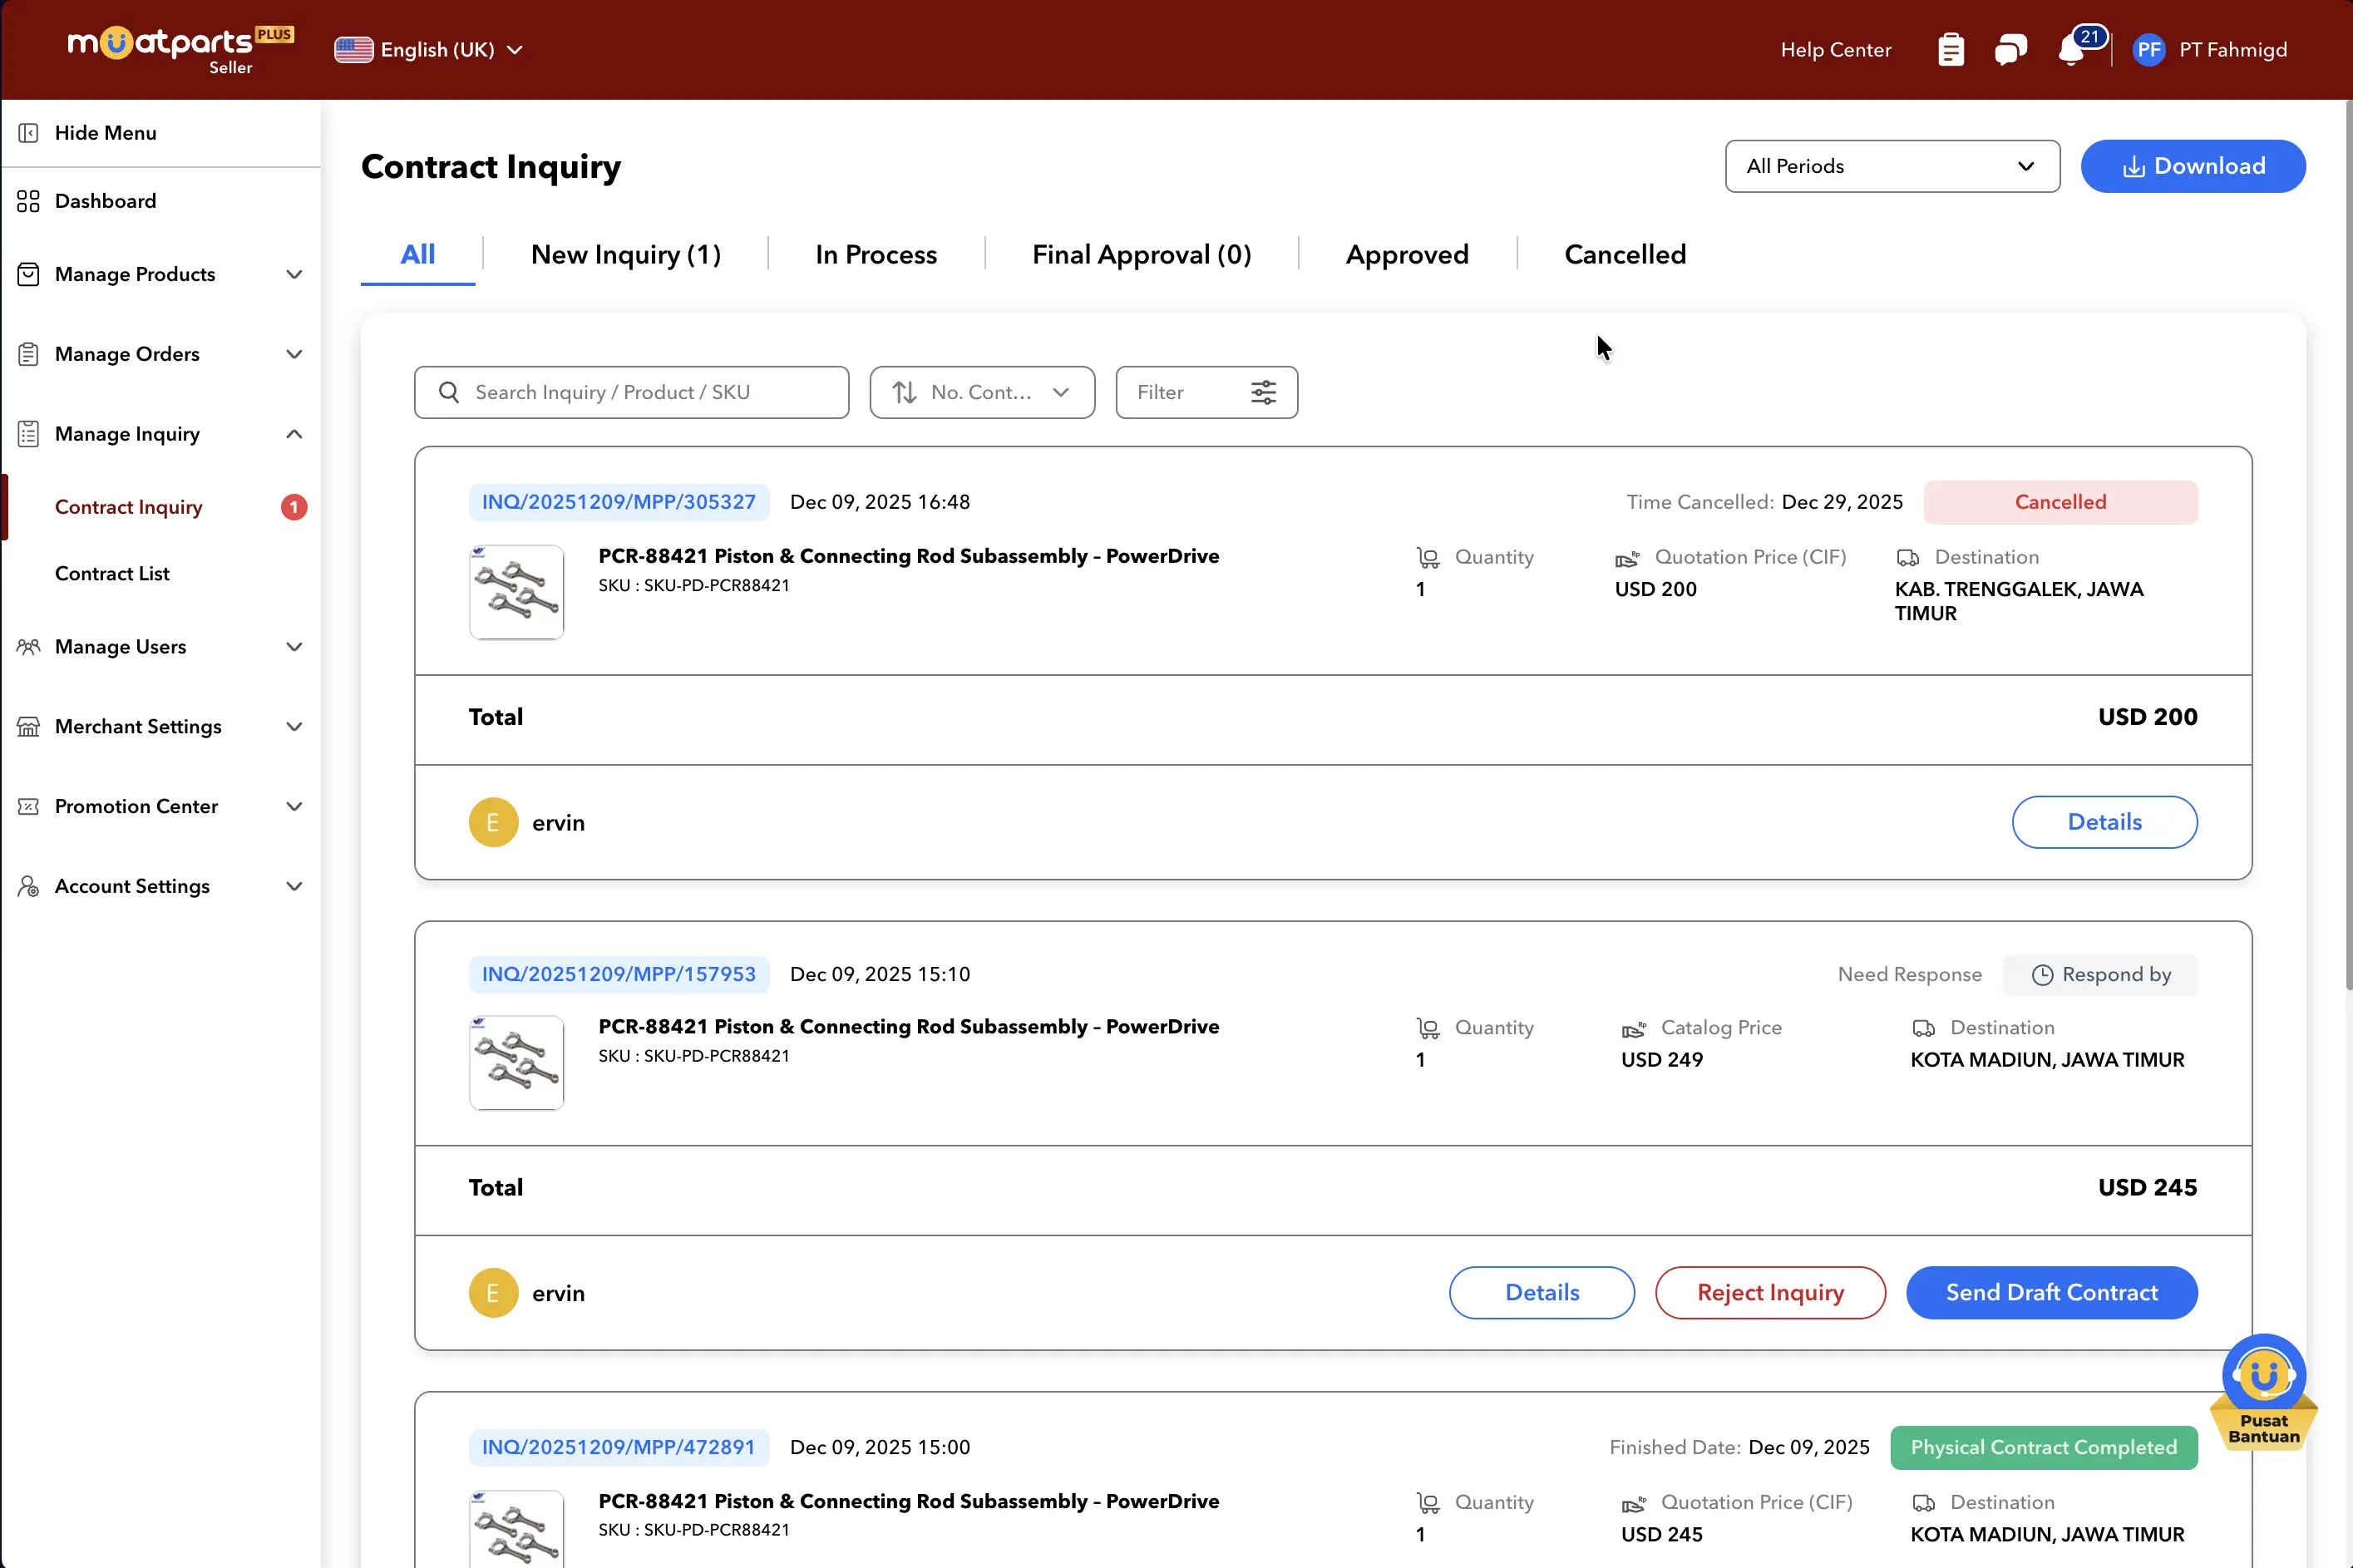The image size is (2353, 1568).
Task: Switch to the Cancelled tab
Action: coord(1624,255)
